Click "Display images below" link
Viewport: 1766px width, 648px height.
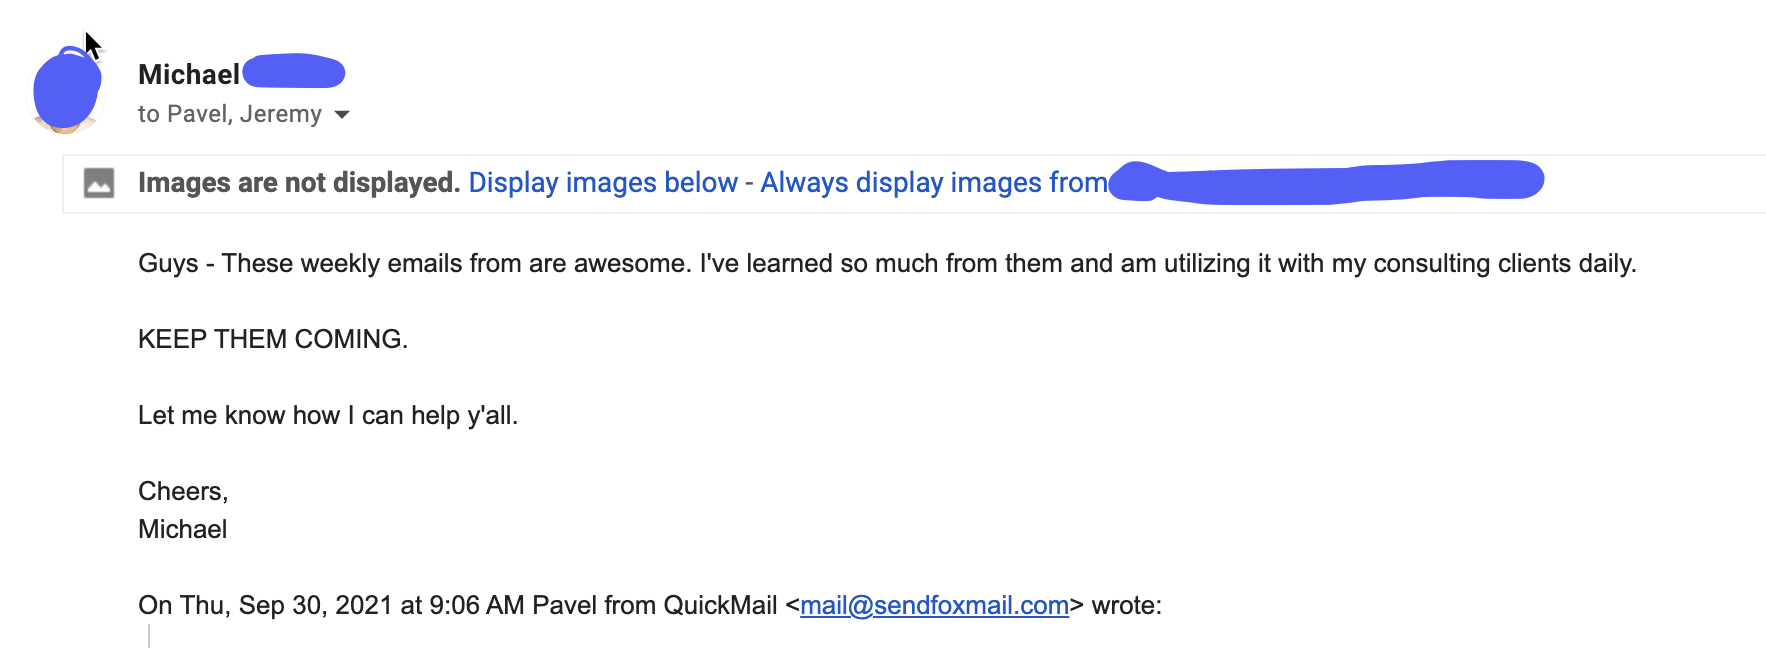coord(602,183)
